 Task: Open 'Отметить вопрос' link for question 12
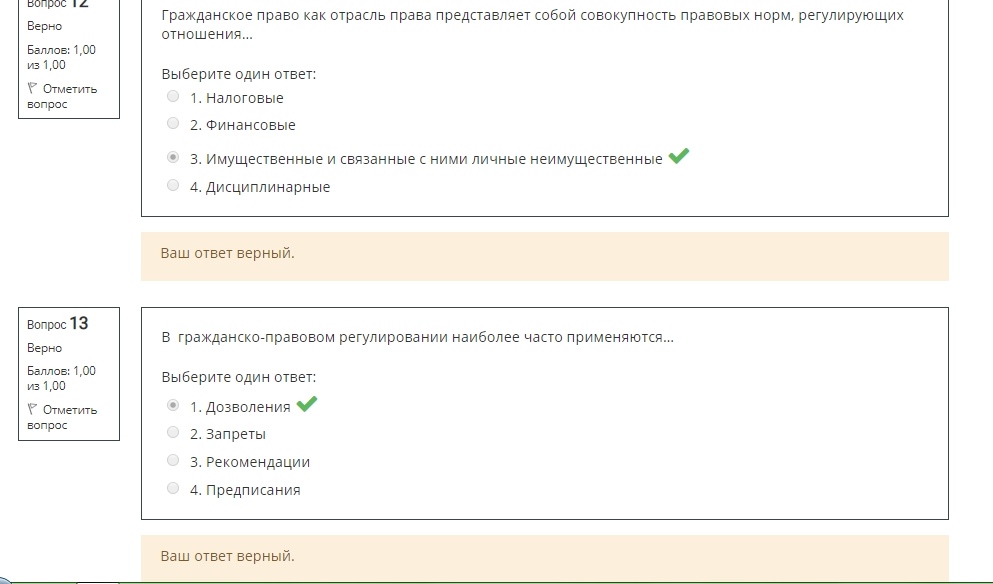(x=62, y=96)
